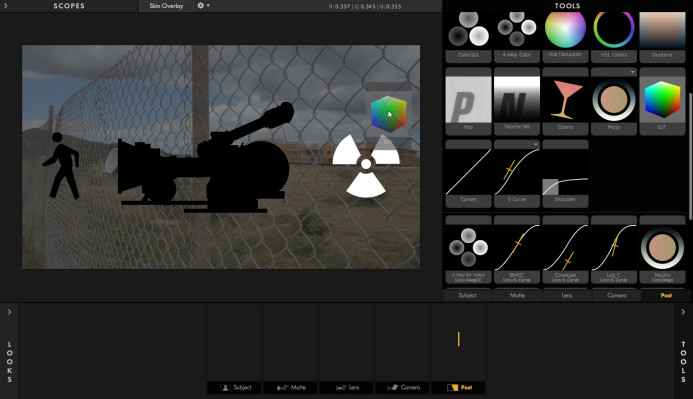Click the Subject stage in look chain
The width and height of the screenshot is (693, 399).
pyautogui.click(x=234, y=388)
